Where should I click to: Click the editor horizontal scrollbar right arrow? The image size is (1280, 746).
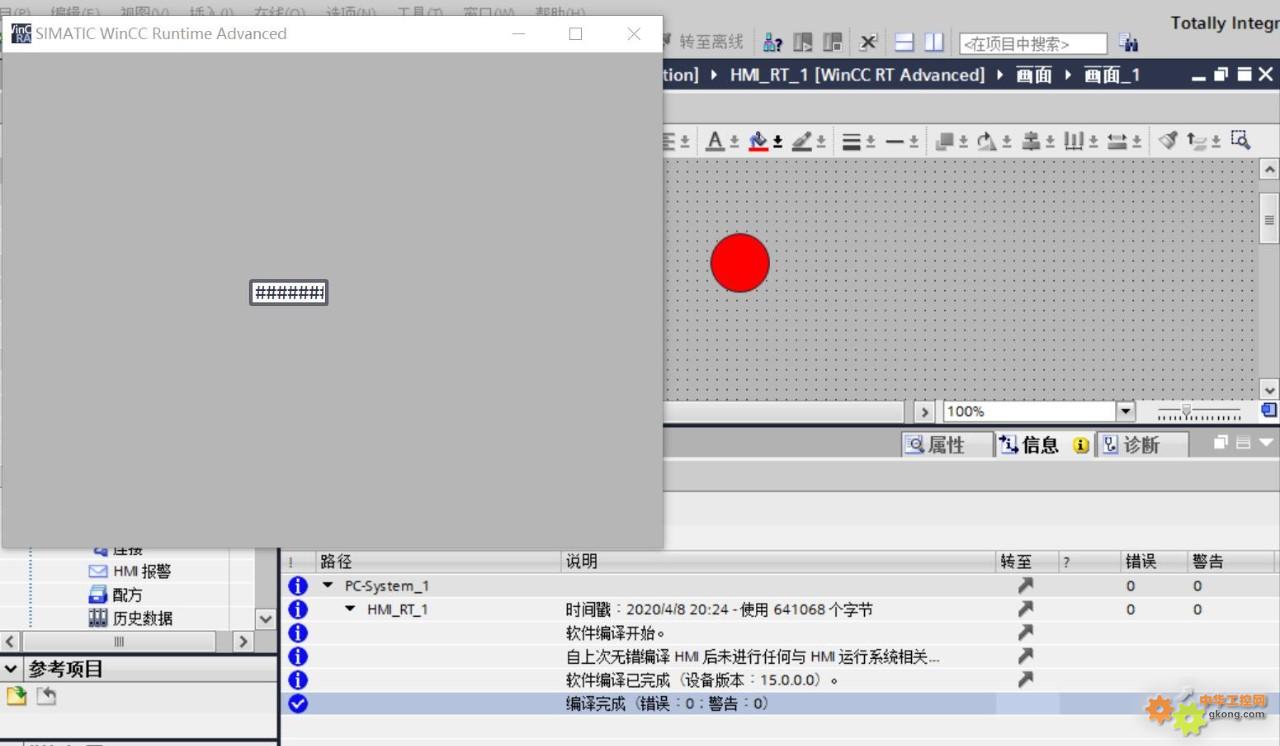(925, 411)
